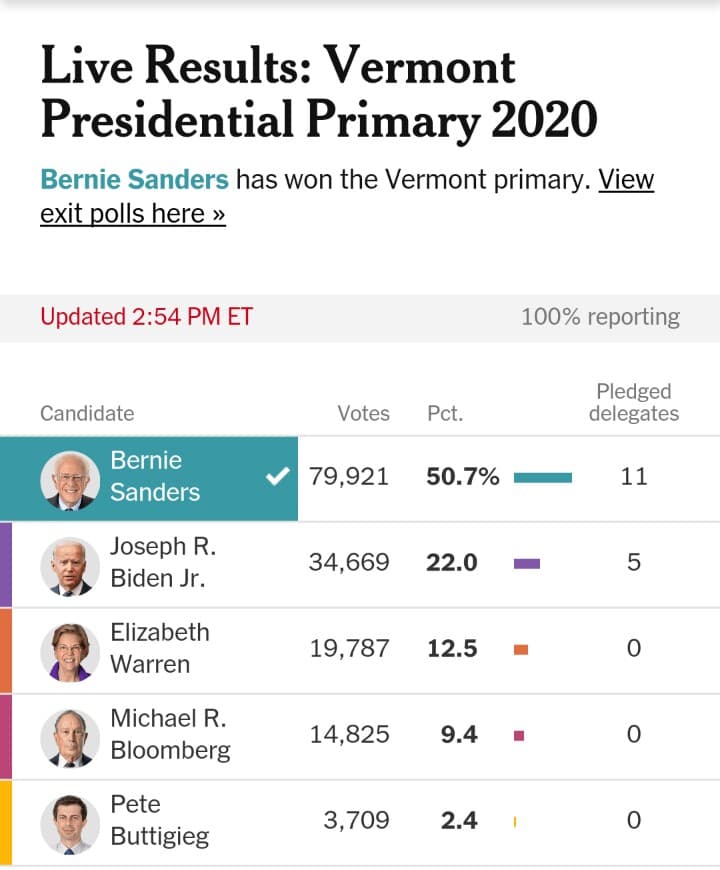Click Bernie Sanders's portrait thumbnail

coord(70,480)
